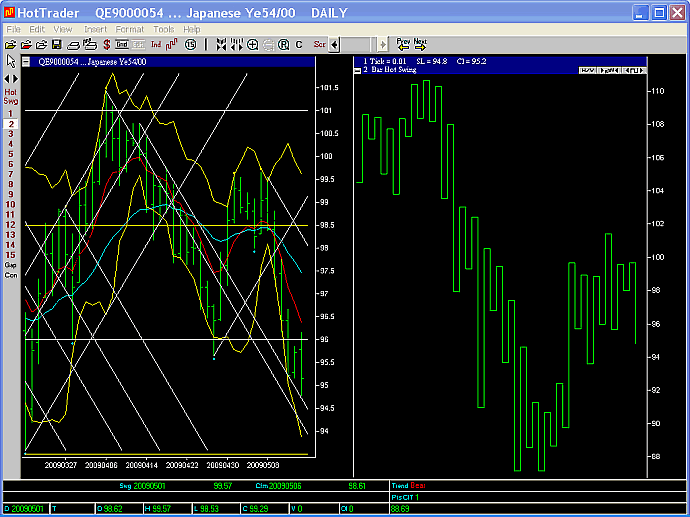
Task: Click the greyed zoom out magnifier icon
Action: pyautogui.click(x=268, y=44)
